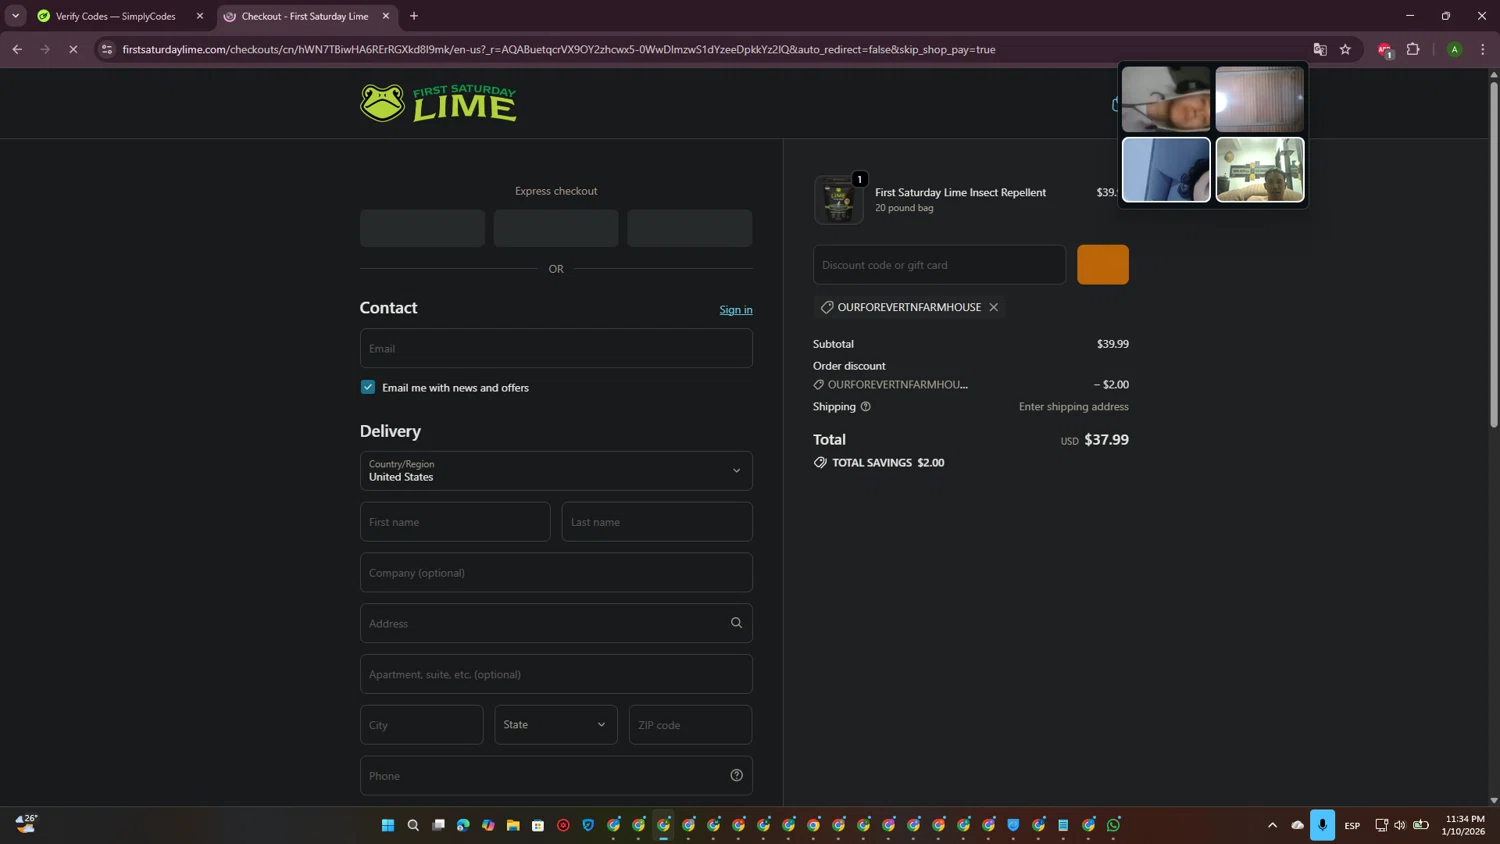The height and width of the screenshot is (844, 1500).
Task: Show hidden system tray icons
Action: tap(1272, 825)
